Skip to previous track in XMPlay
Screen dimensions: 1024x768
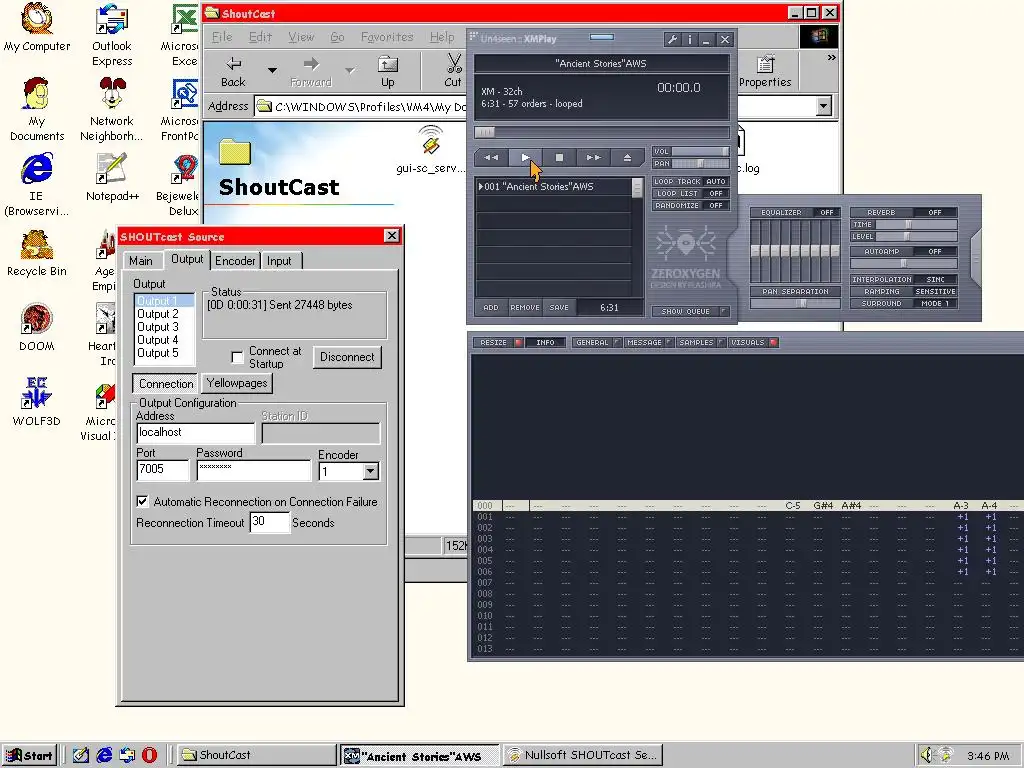click(x=491, y=157)
